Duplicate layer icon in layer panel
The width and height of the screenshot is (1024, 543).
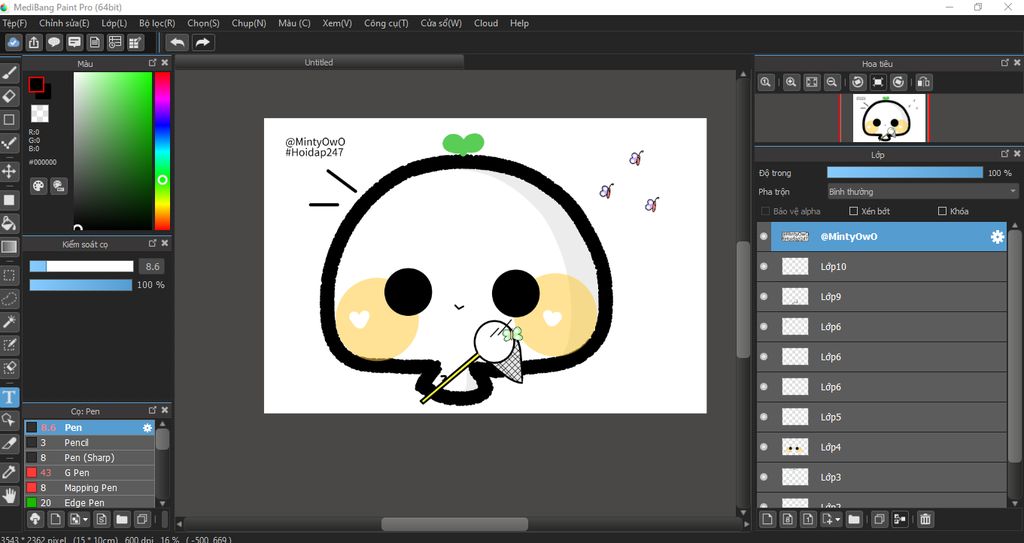[x=879, y=519]
